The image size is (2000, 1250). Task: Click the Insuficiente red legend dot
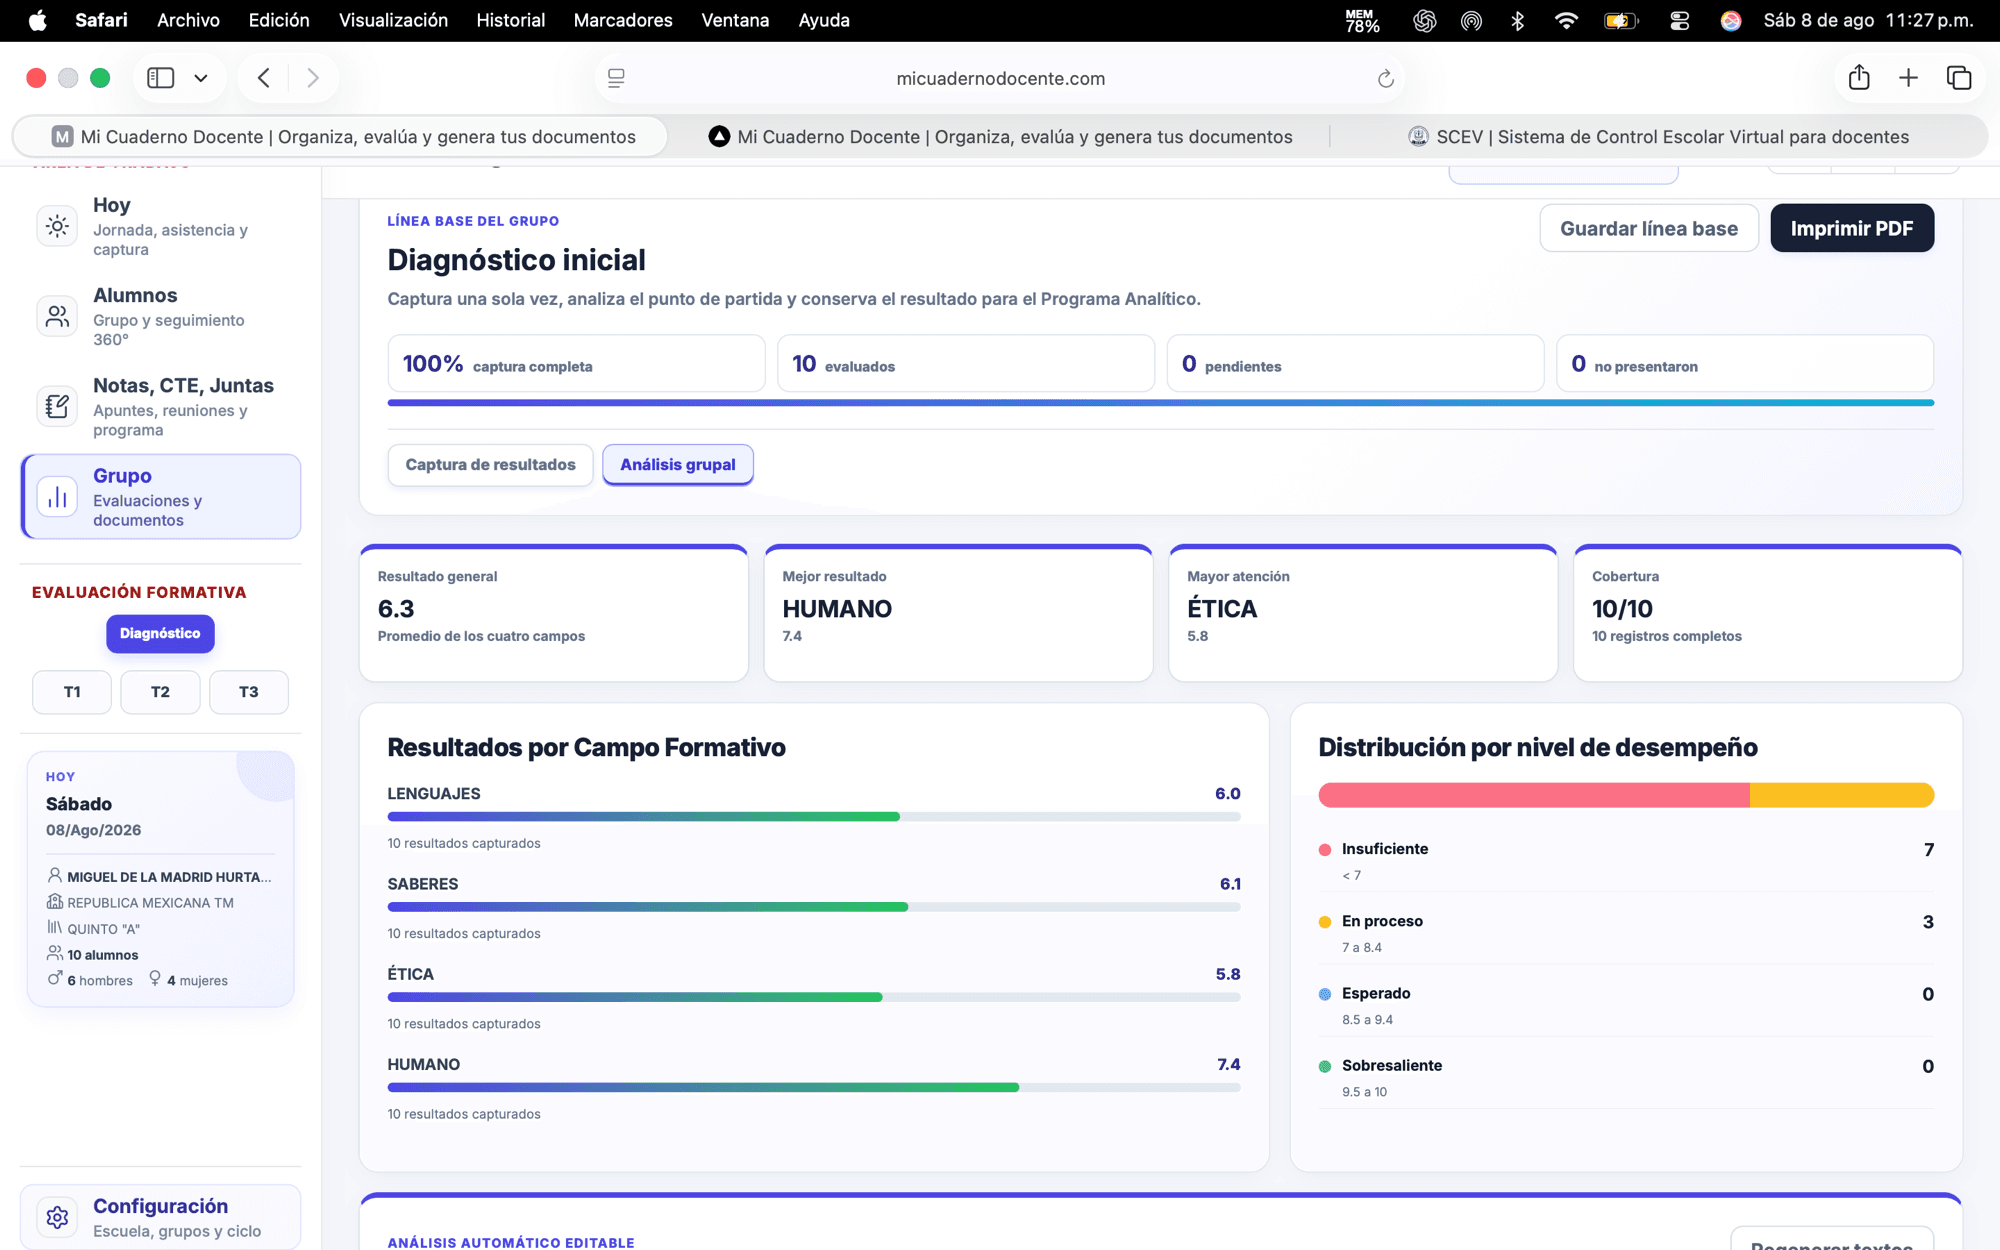tap(1325, 850)
